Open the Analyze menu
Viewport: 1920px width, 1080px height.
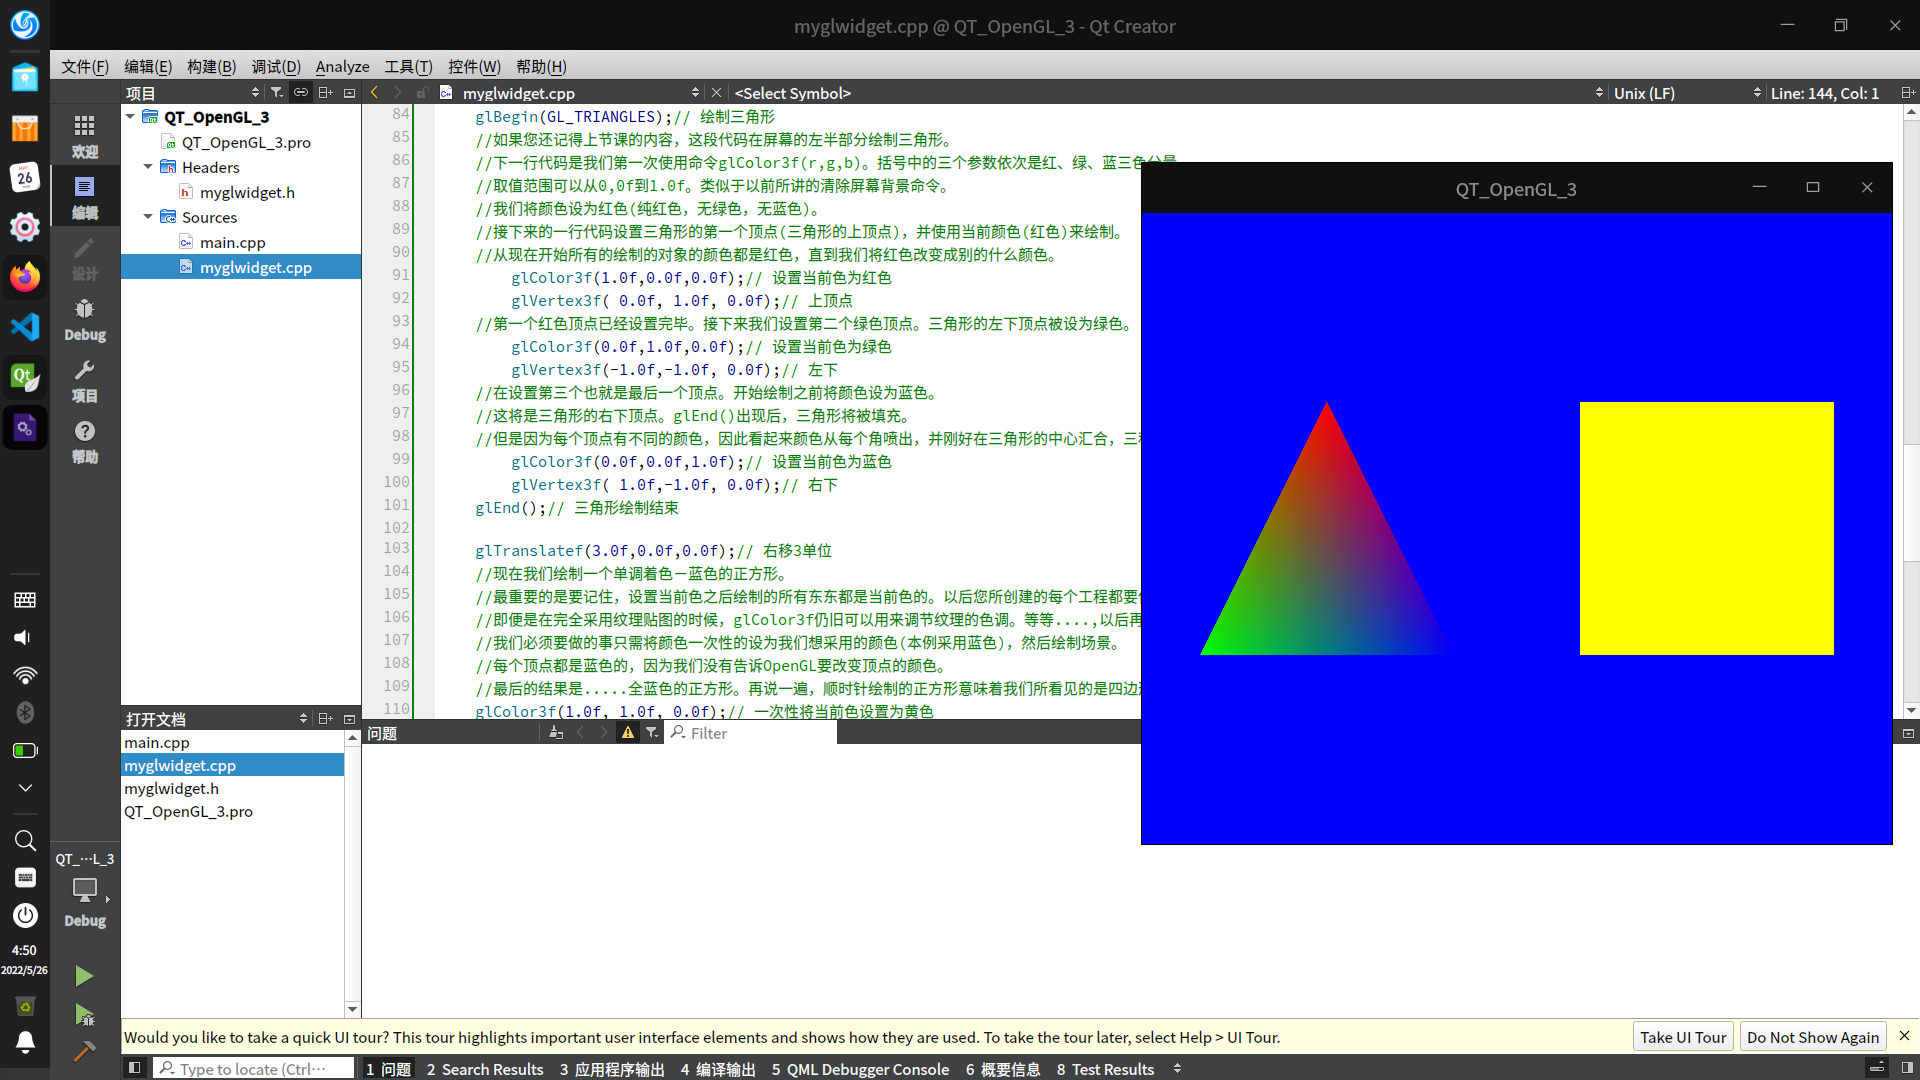tap(342, 67)
